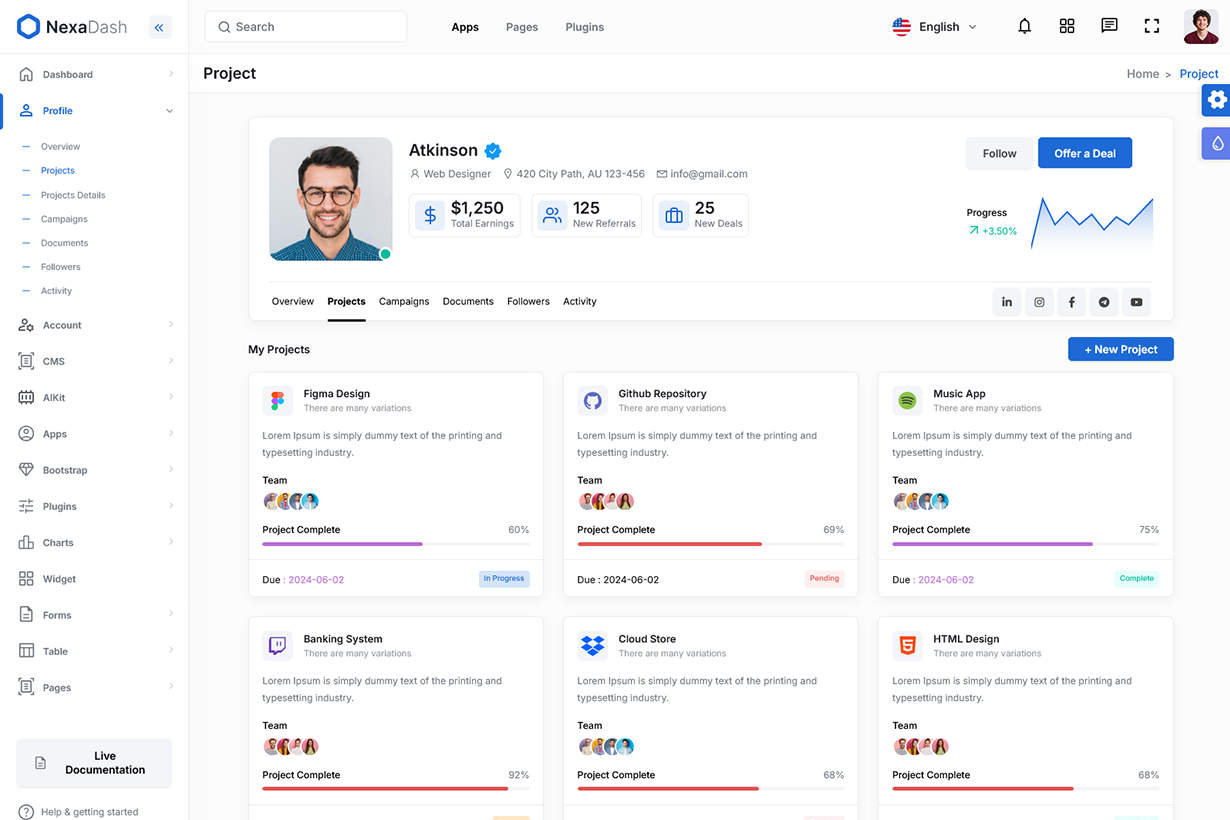Open the English language dropdown
This screenshot has width=1230, height=820.
tap(935, 27)
